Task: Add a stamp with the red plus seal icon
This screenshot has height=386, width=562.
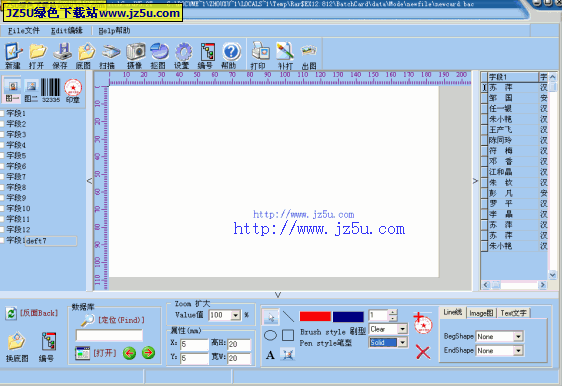Action: (423, 323)
